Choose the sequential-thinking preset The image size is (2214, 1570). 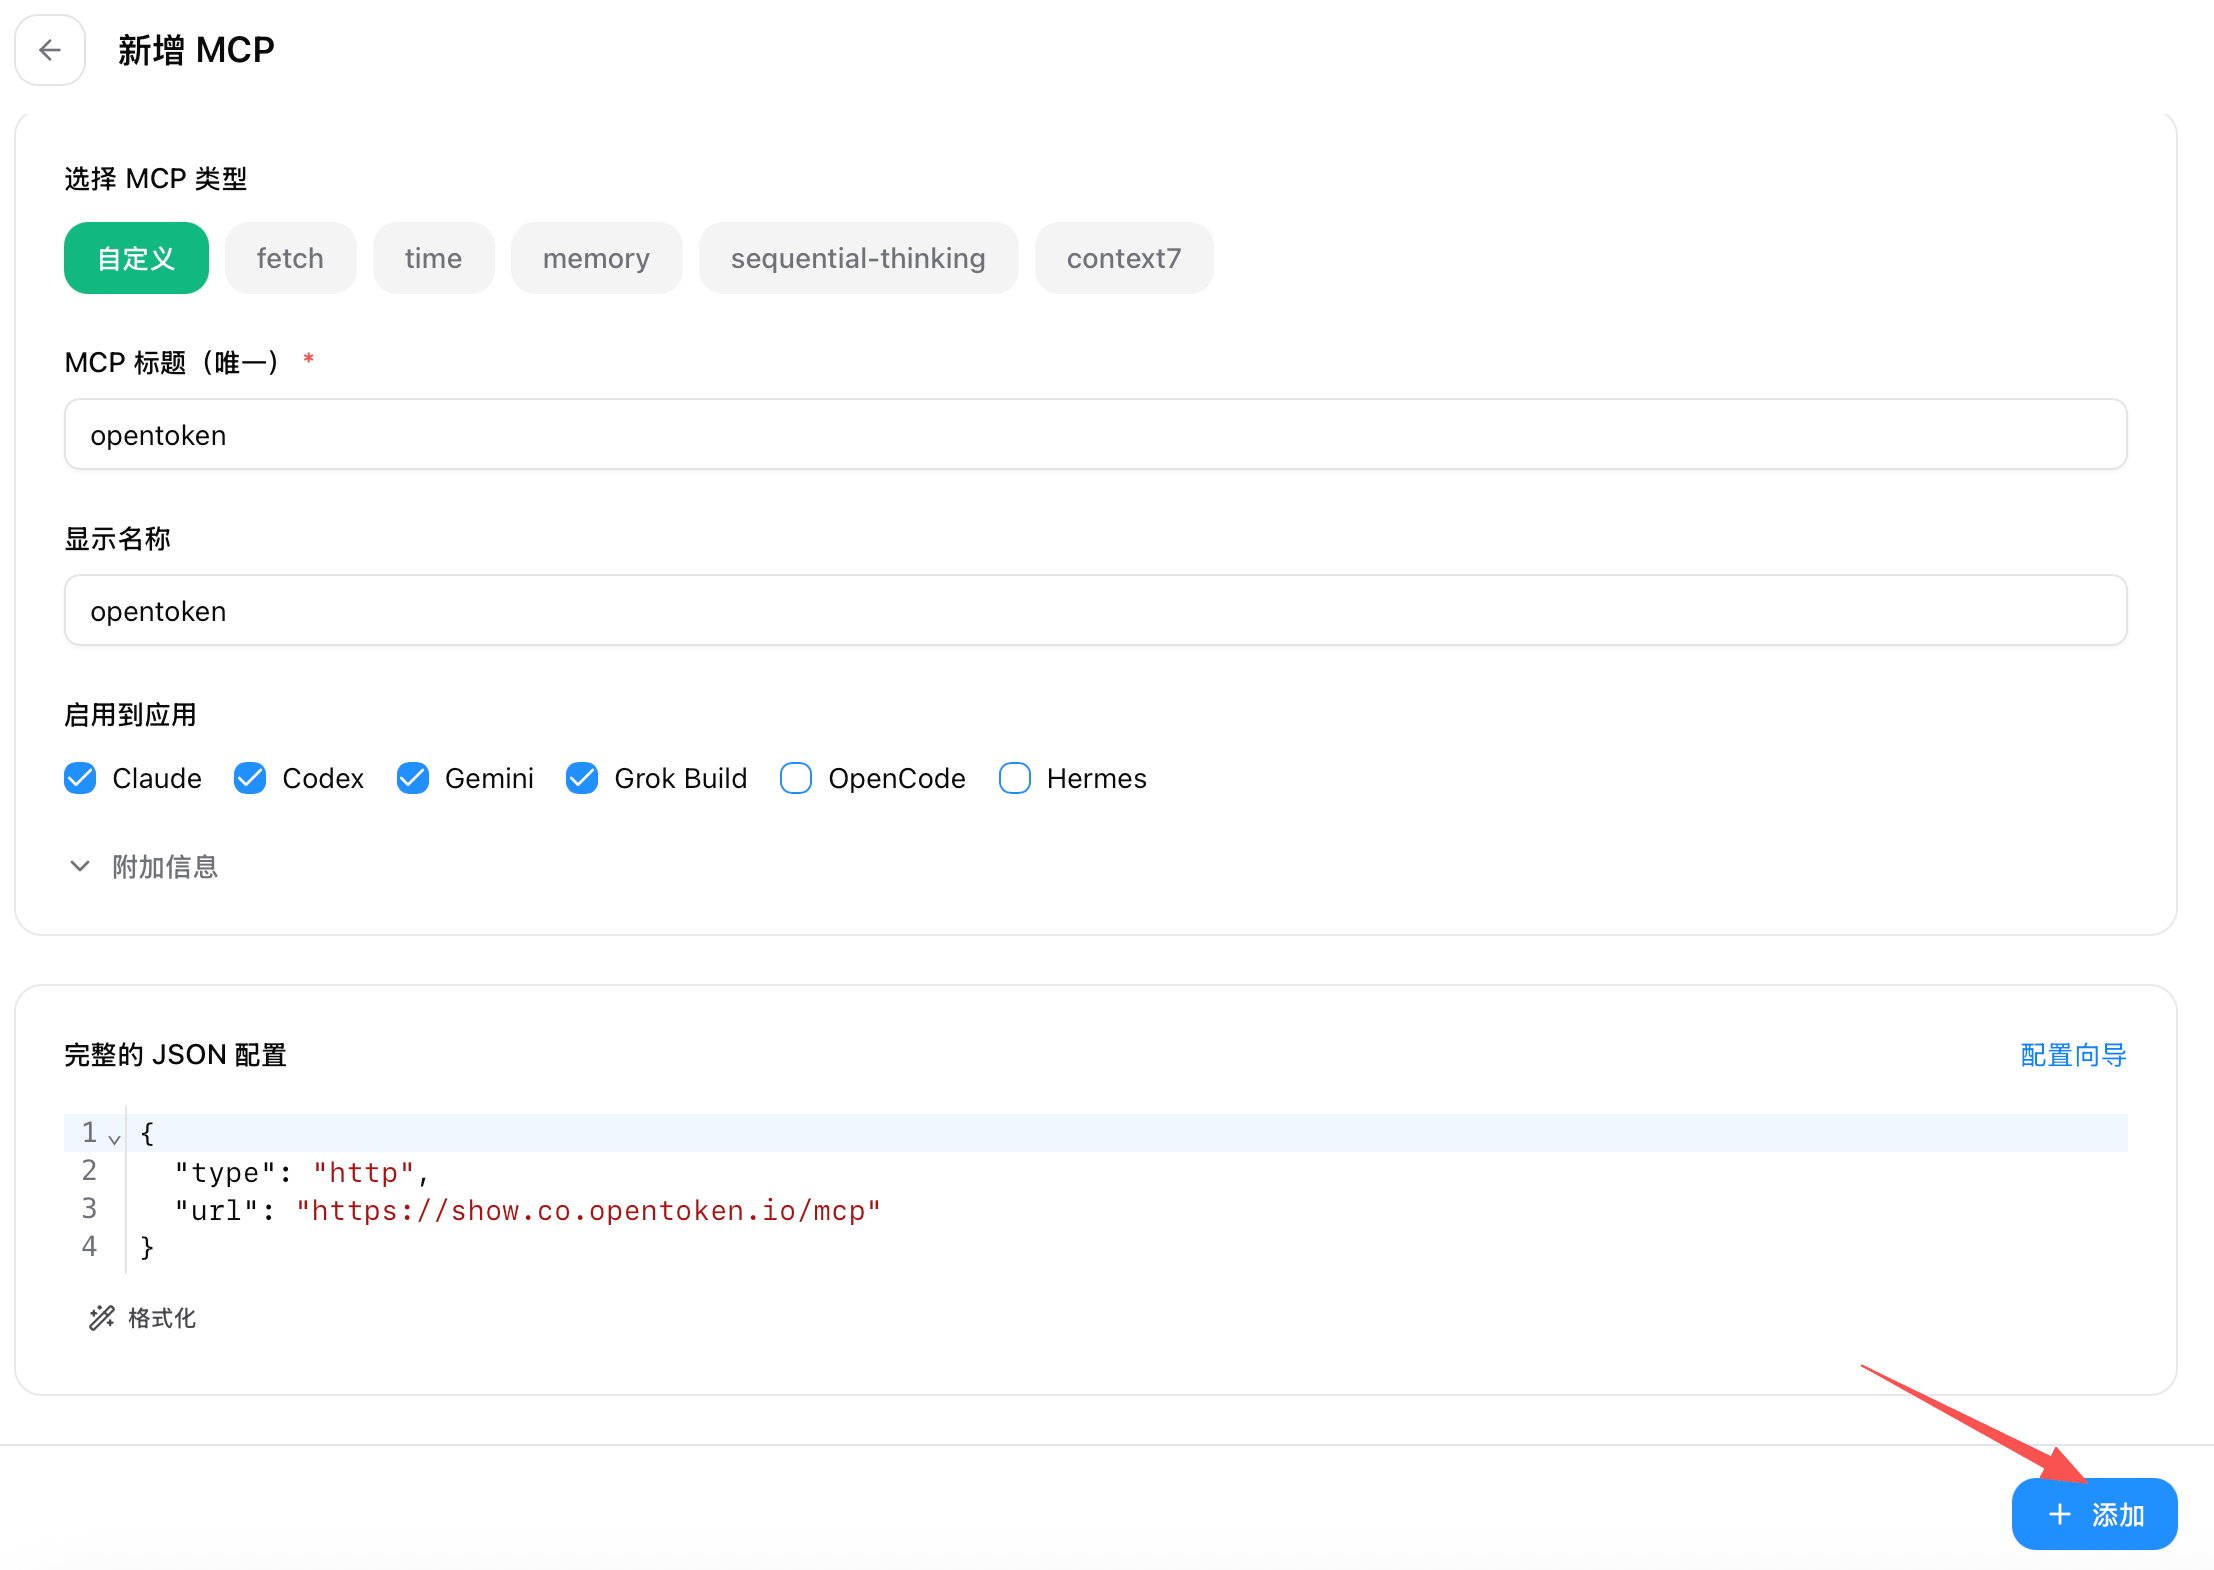click(x=858, y=258)
